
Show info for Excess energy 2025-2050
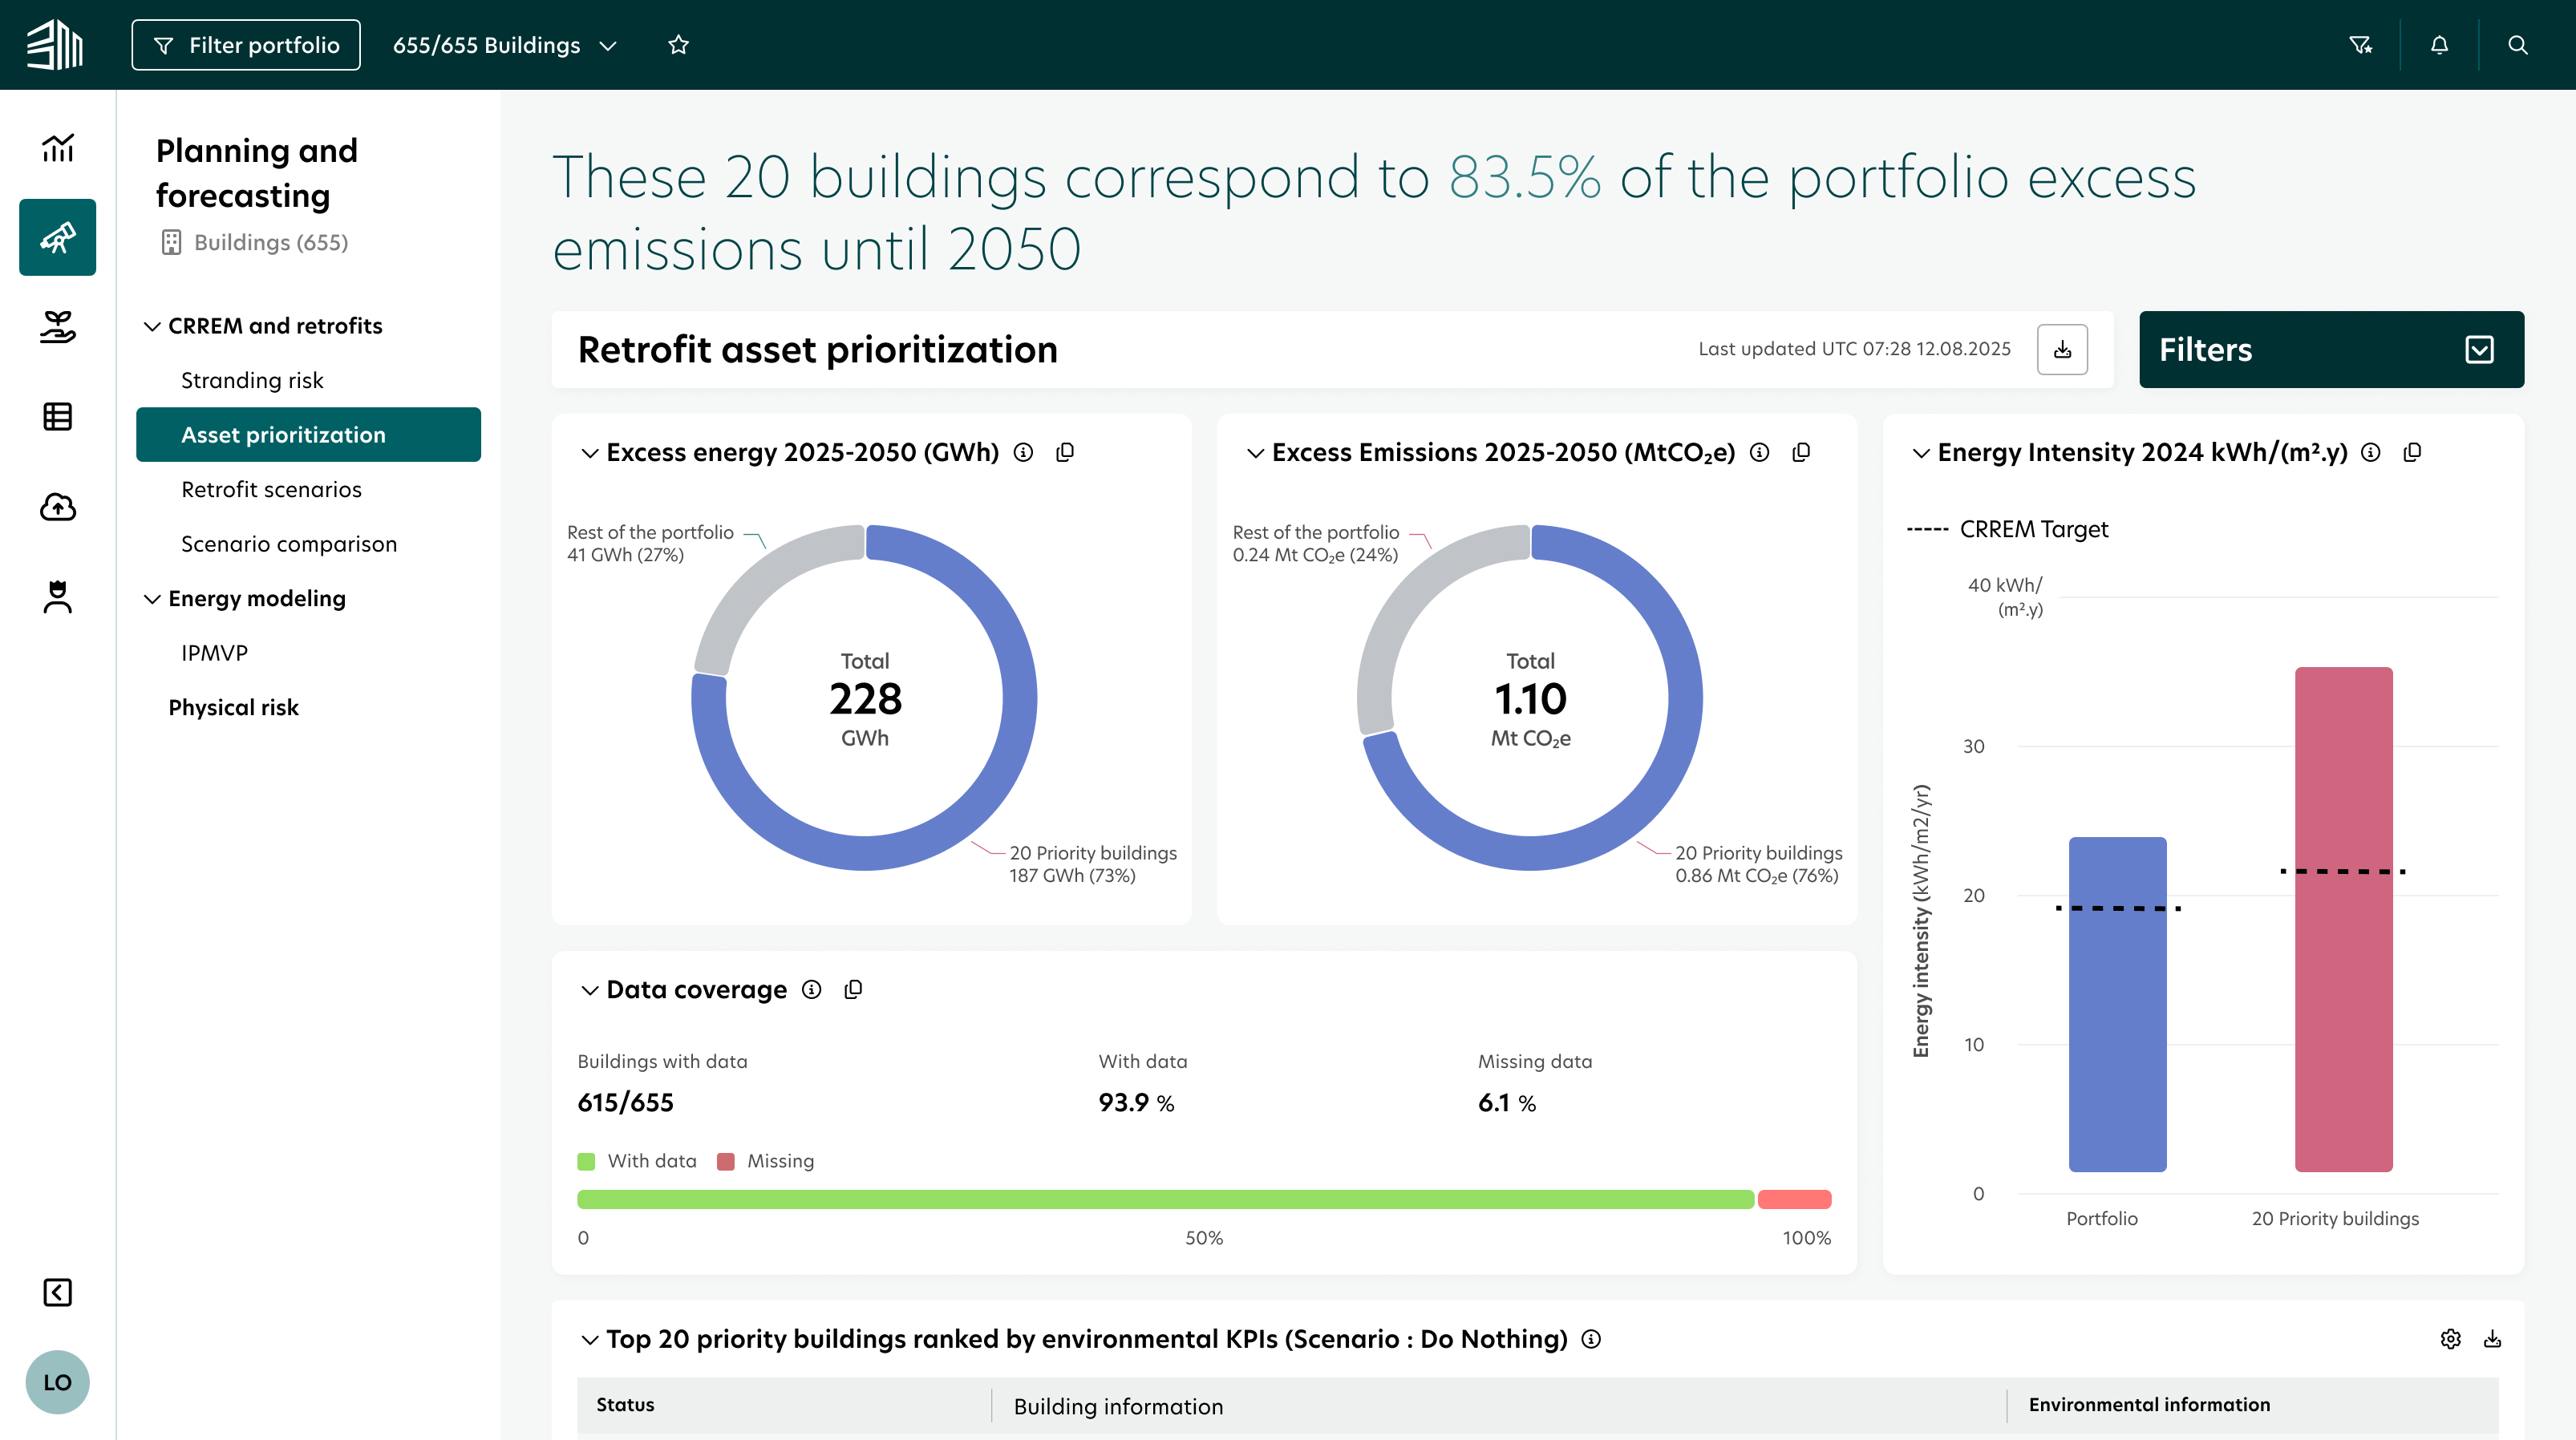(x=1023, y=452)
